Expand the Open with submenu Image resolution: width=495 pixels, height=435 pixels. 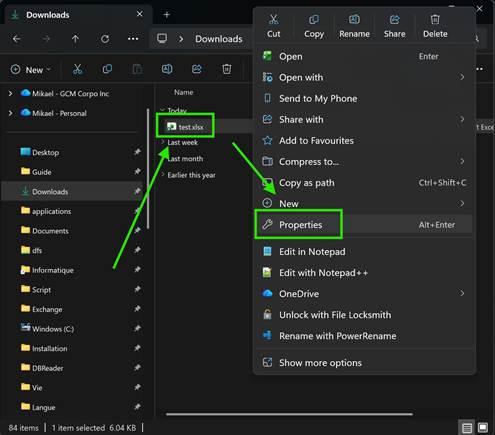pyautogui.click(x=462, y=77)
